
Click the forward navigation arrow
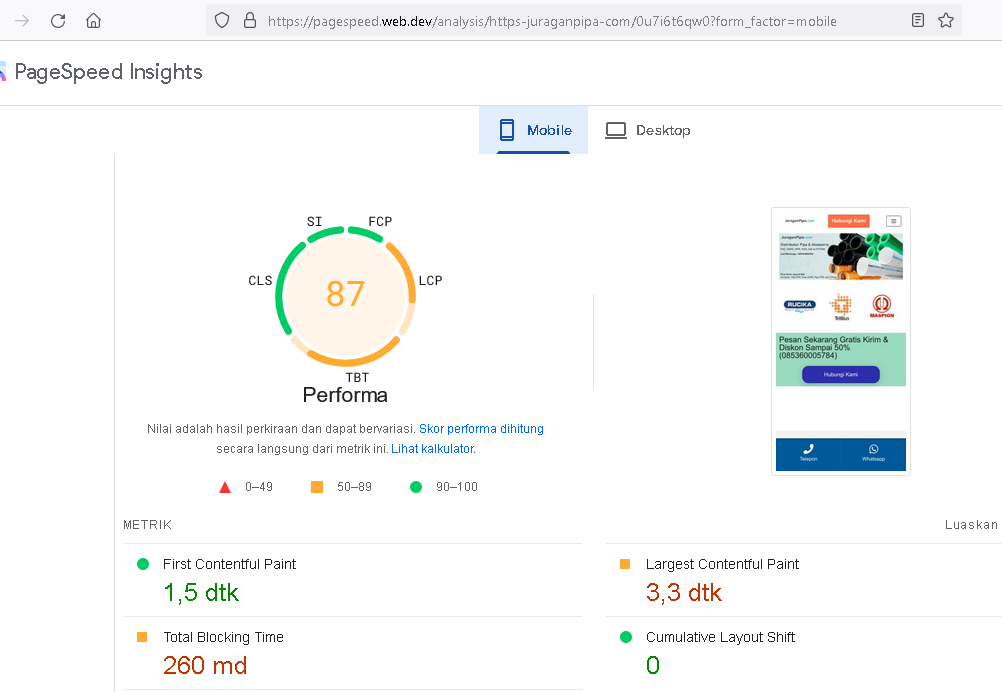click(22, 20)
